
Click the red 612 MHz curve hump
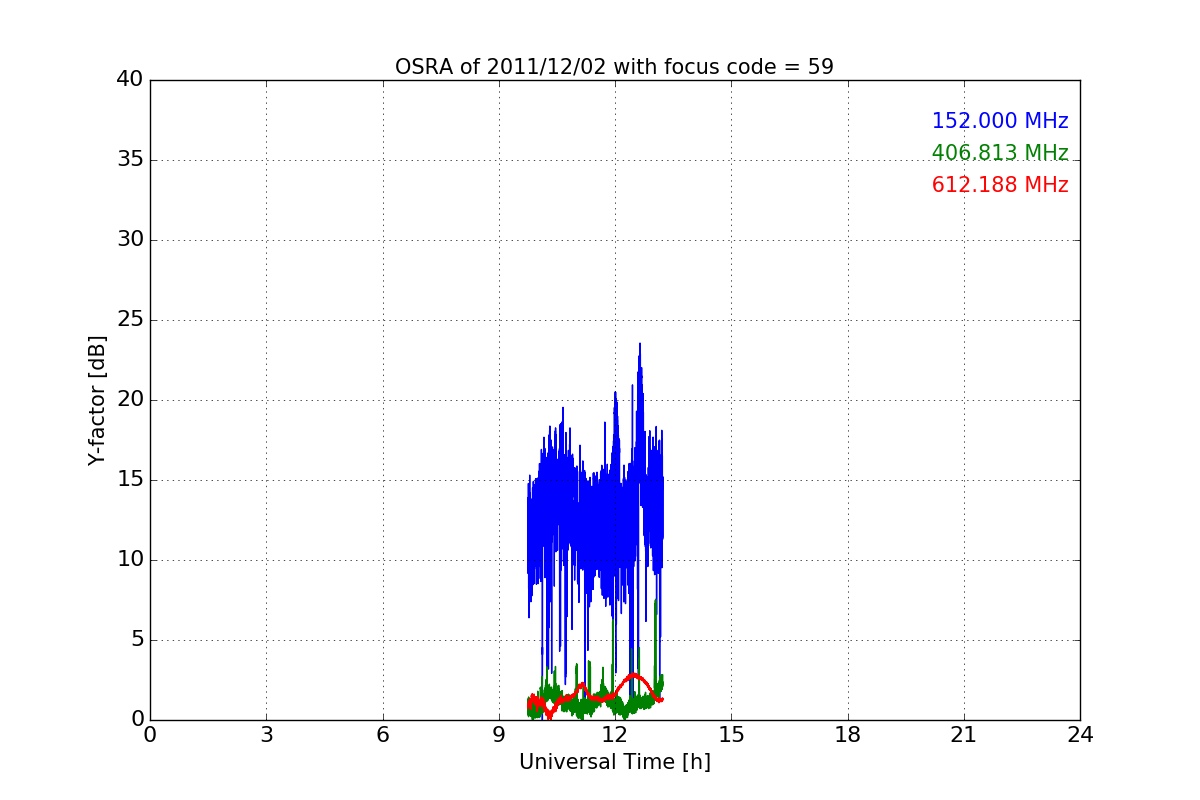tap(633, 676)
